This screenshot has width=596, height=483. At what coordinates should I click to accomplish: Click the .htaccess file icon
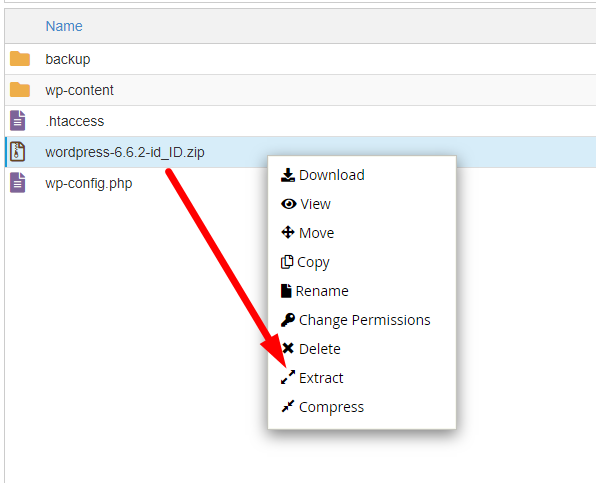[17, 121]
